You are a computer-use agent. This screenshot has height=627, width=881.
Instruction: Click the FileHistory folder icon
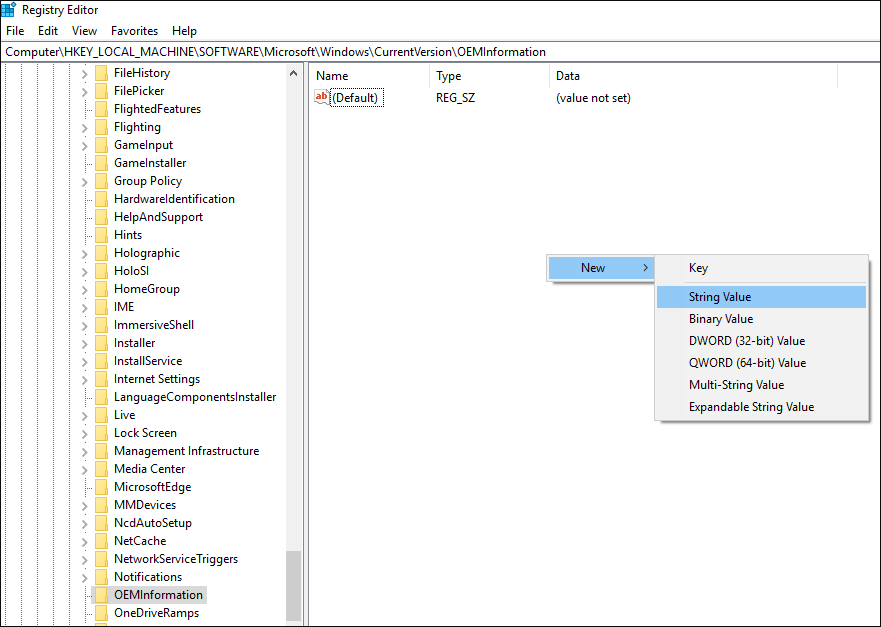102,73
